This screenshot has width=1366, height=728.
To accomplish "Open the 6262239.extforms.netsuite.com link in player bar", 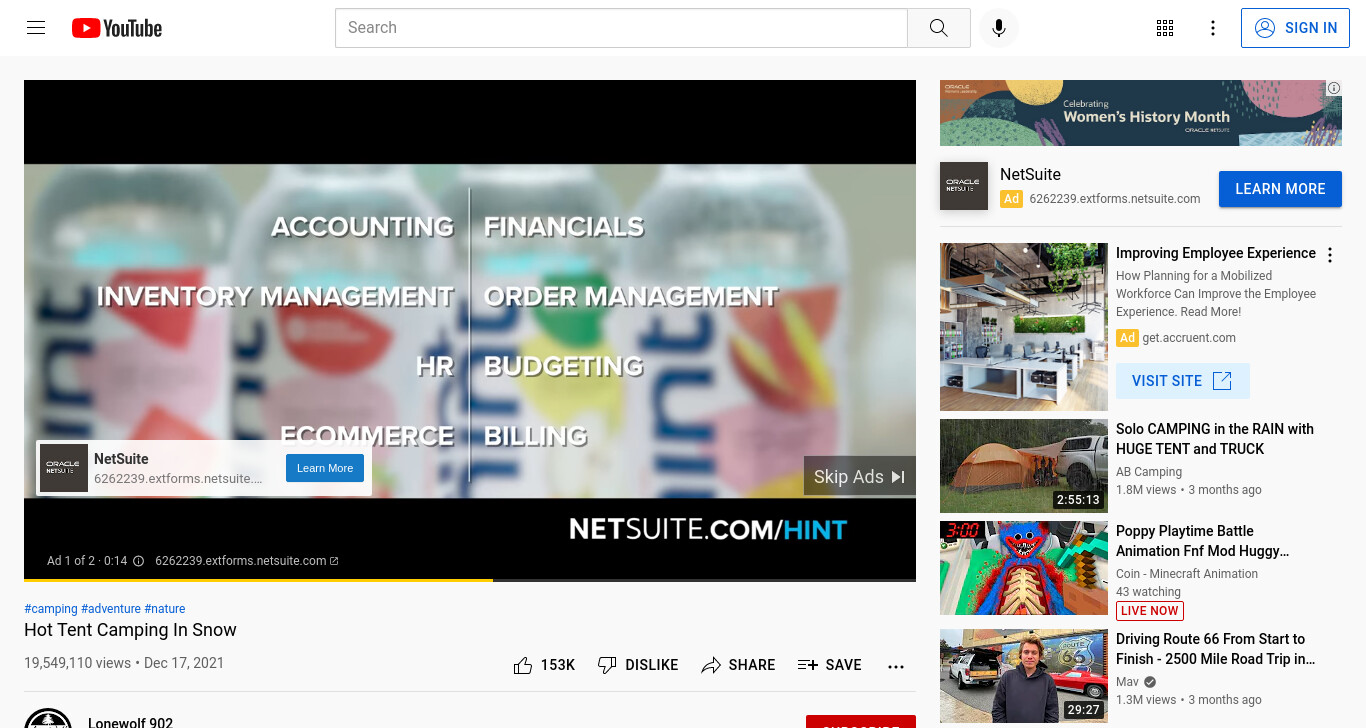I will [x=246, y=561].
